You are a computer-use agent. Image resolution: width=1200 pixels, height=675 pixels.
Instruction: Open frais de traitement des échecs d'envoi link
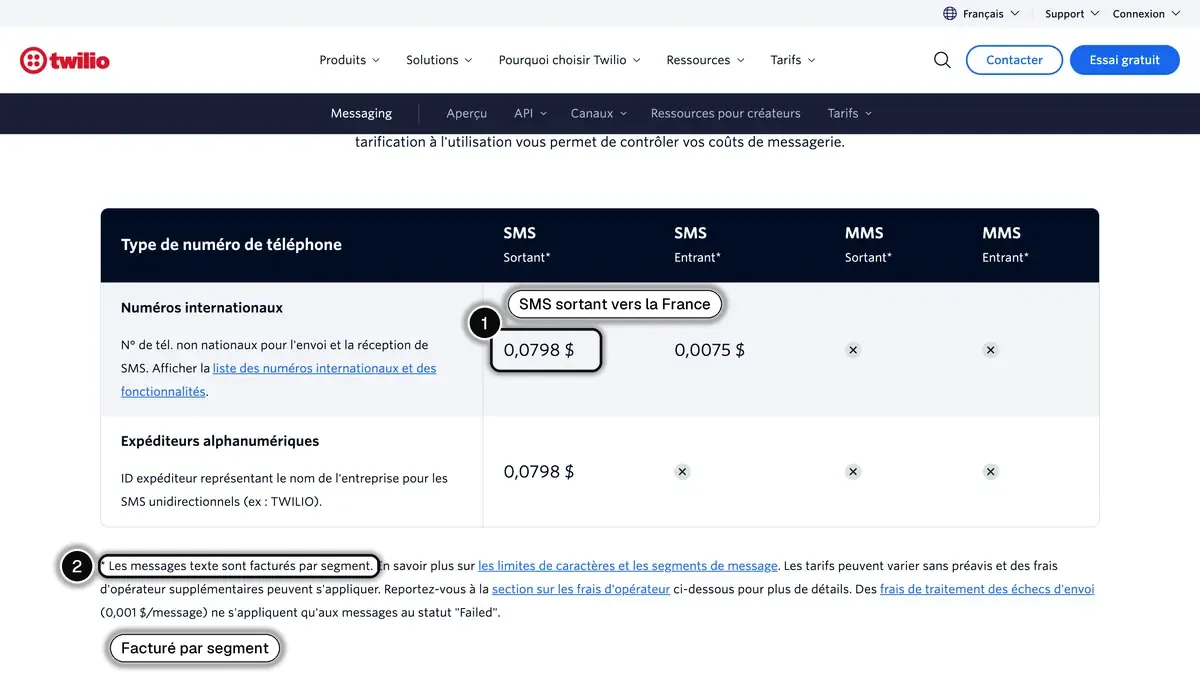pyautogui.click(x=987, y=590)
